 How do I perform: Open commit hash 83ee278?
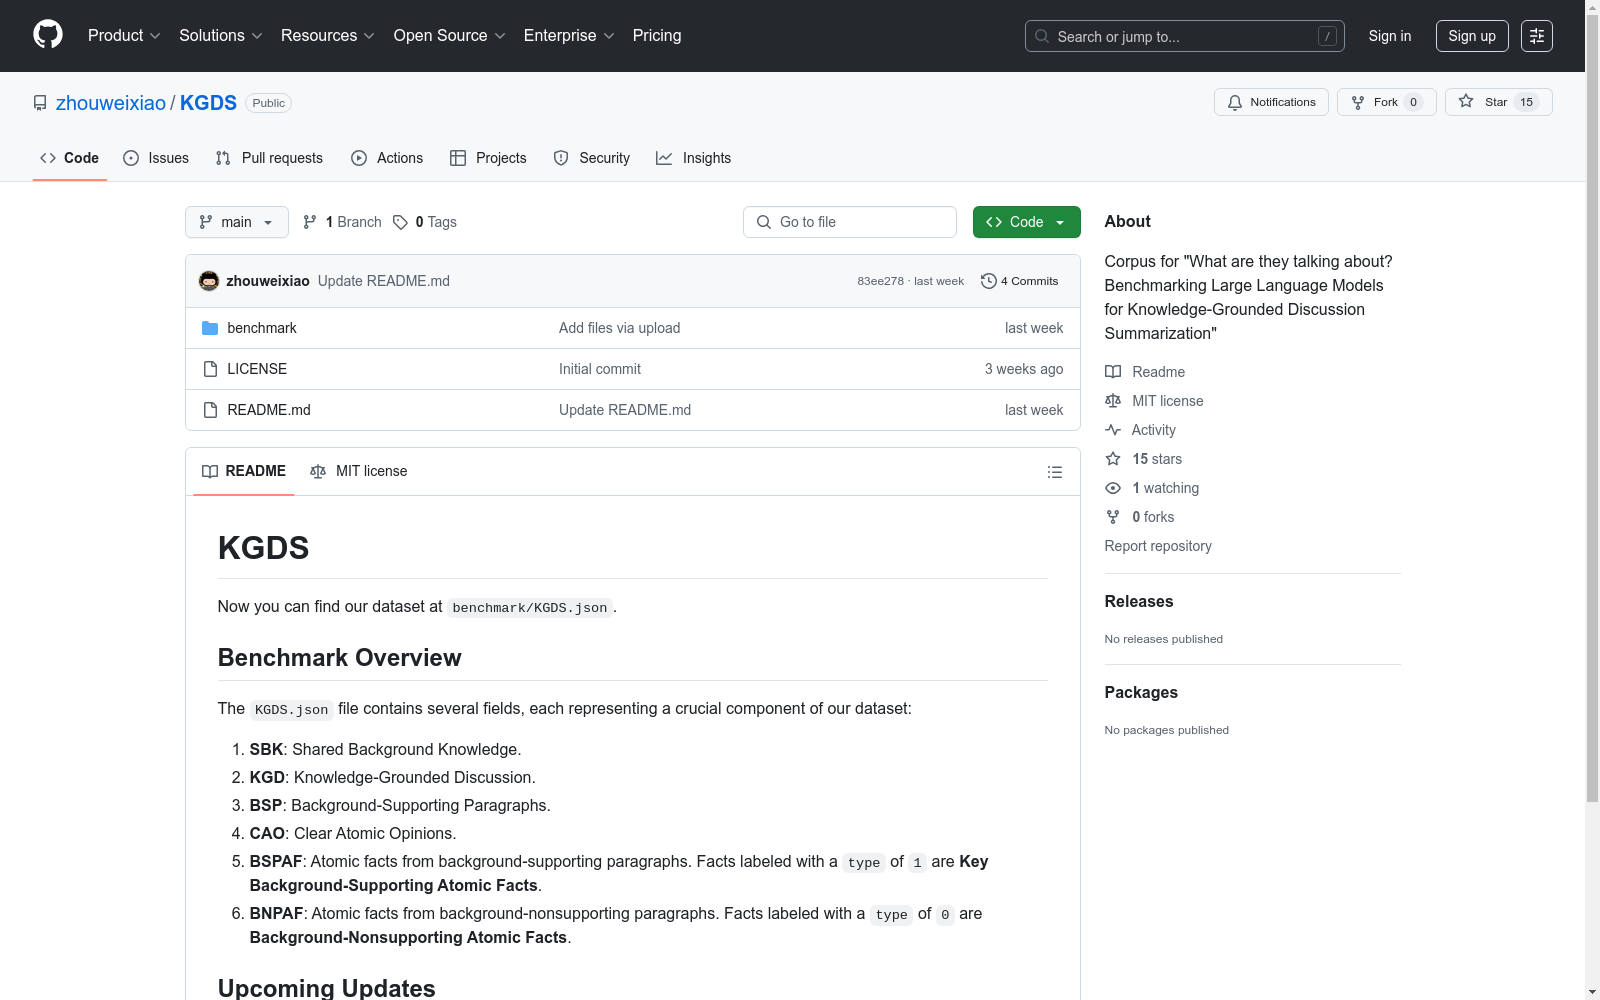click(x=880, y=281)
